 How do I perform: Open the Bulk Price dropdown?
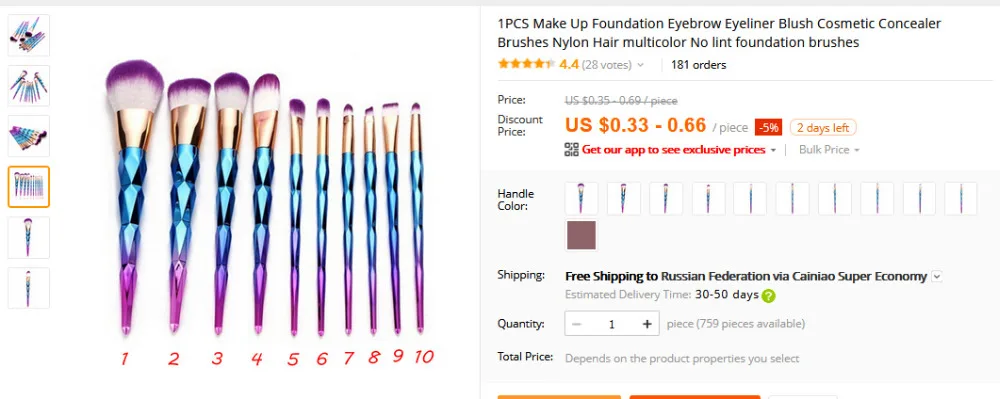tap(829, 150)
